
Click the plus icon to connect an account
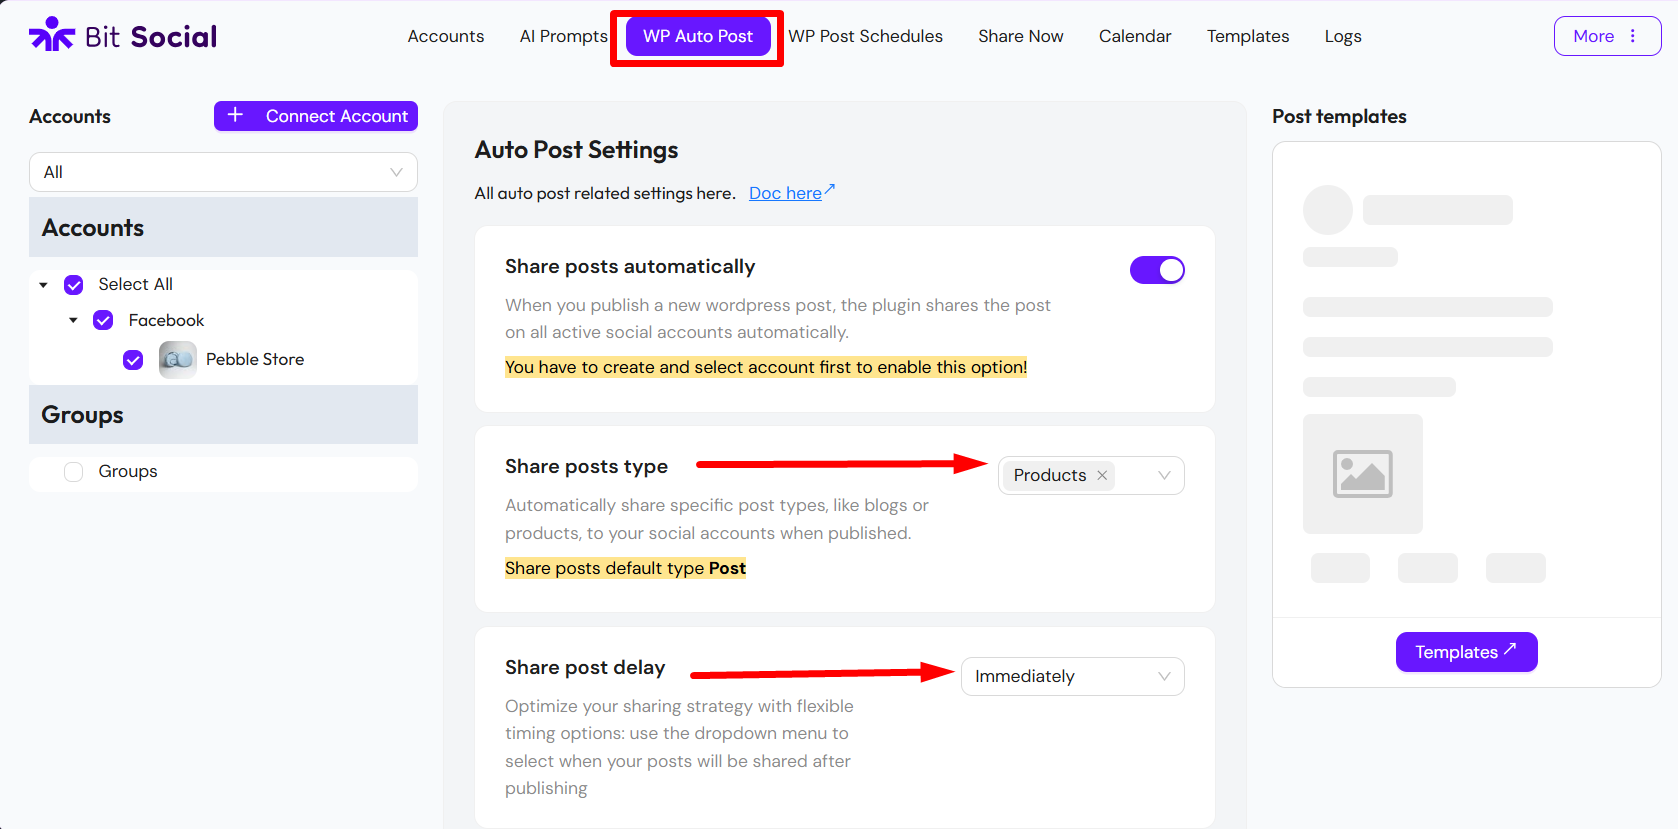coord(236,115)
